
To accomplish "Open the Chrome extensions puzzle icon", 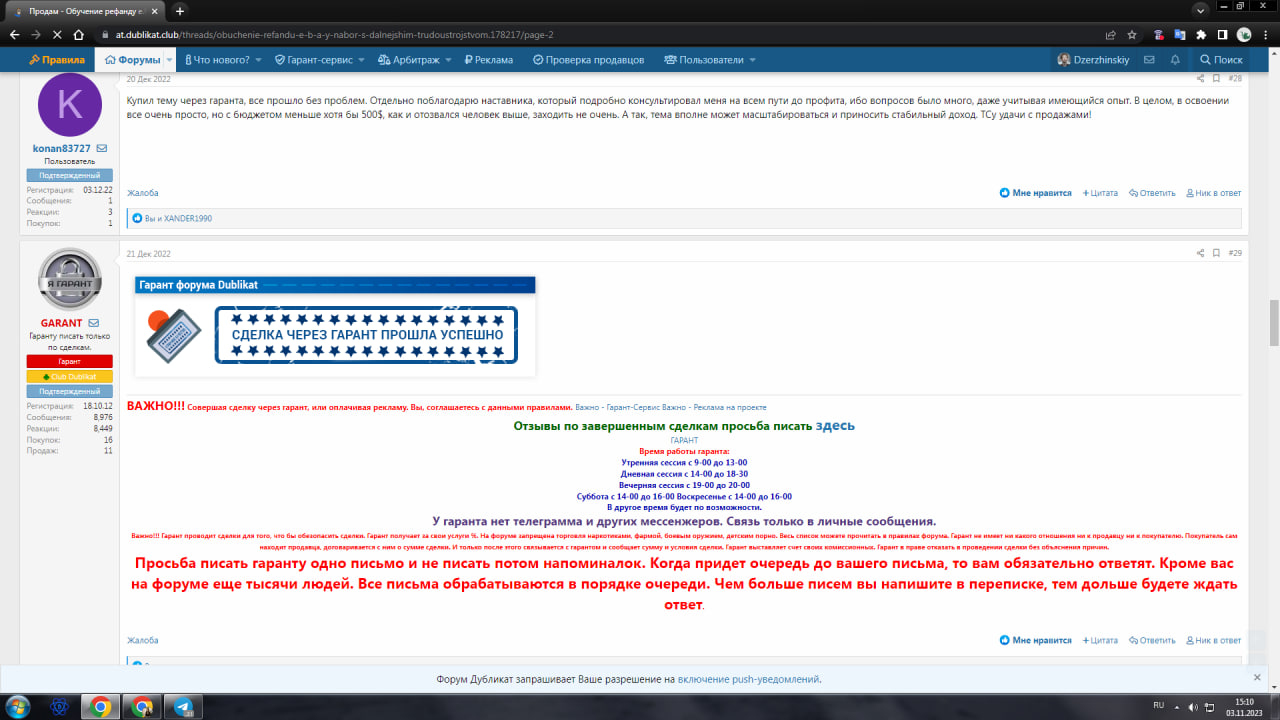I will [x=1200, y=34].
